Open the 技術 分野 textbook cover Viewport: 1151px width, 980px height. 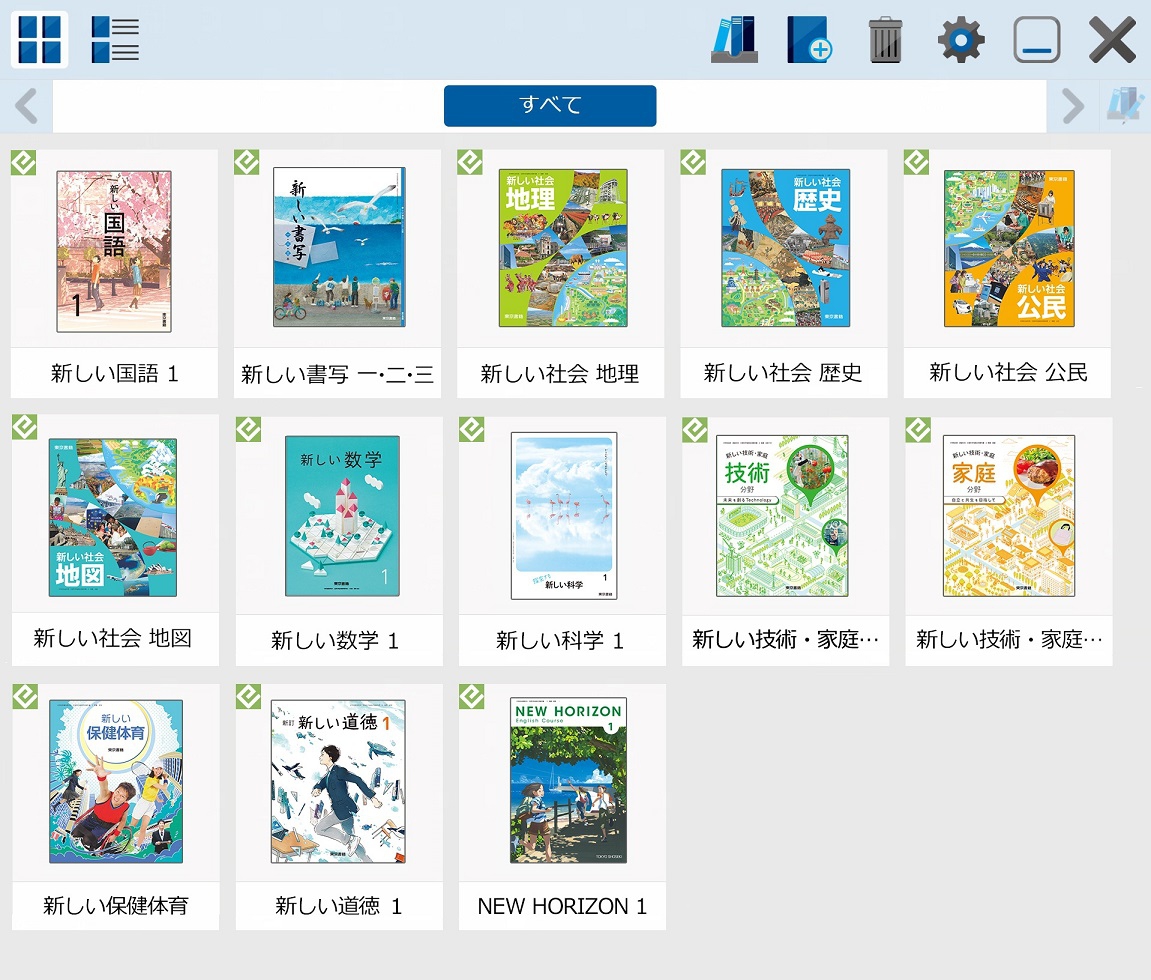782,515
